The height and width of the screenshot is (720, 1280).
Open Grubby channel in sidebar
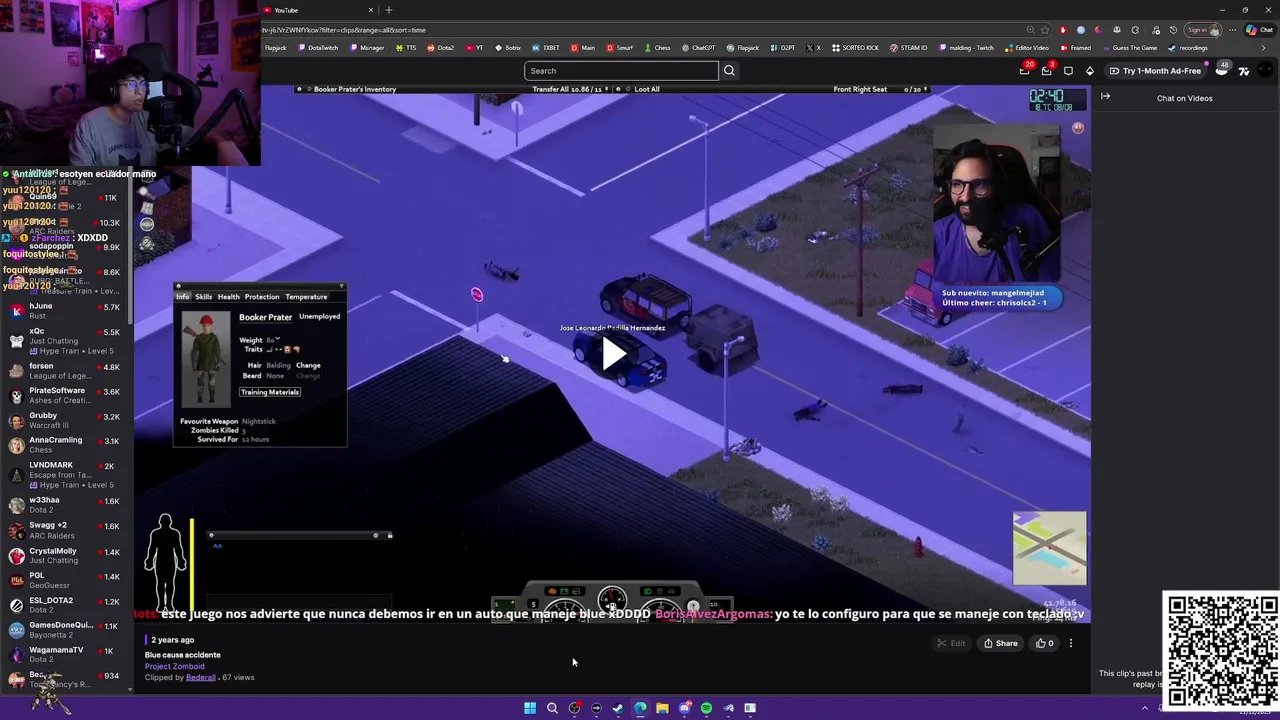[66, 420]
